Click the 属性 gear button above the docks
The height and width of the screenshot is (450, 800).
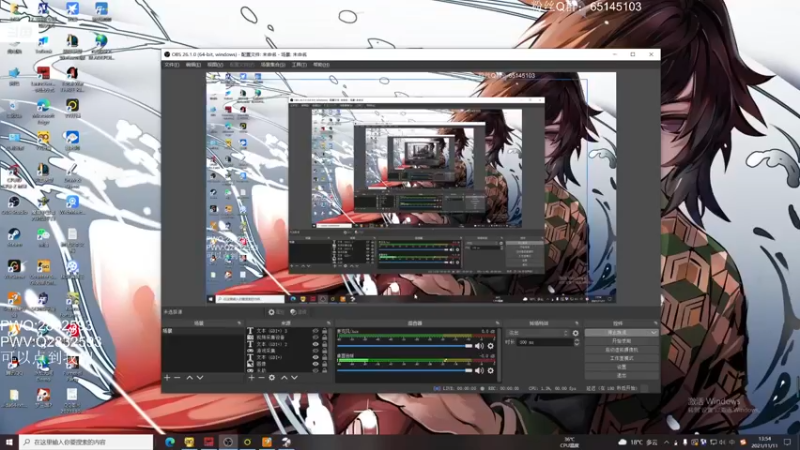click(276, 312)
